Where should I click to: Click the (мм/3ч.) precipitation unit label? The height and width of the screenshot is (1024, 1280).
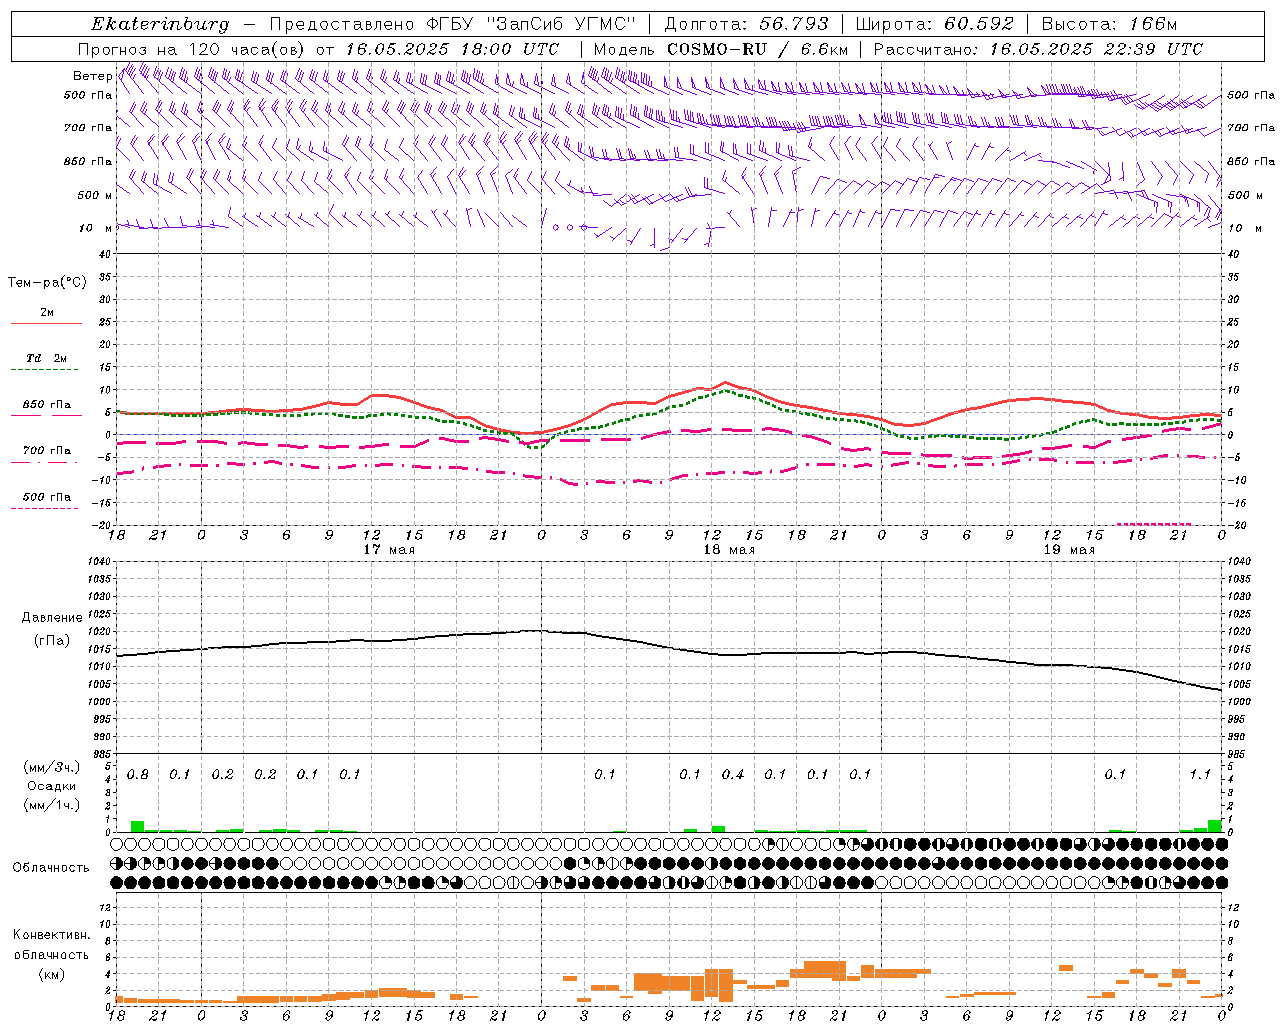pyautogui.click(x=51, y=767)
